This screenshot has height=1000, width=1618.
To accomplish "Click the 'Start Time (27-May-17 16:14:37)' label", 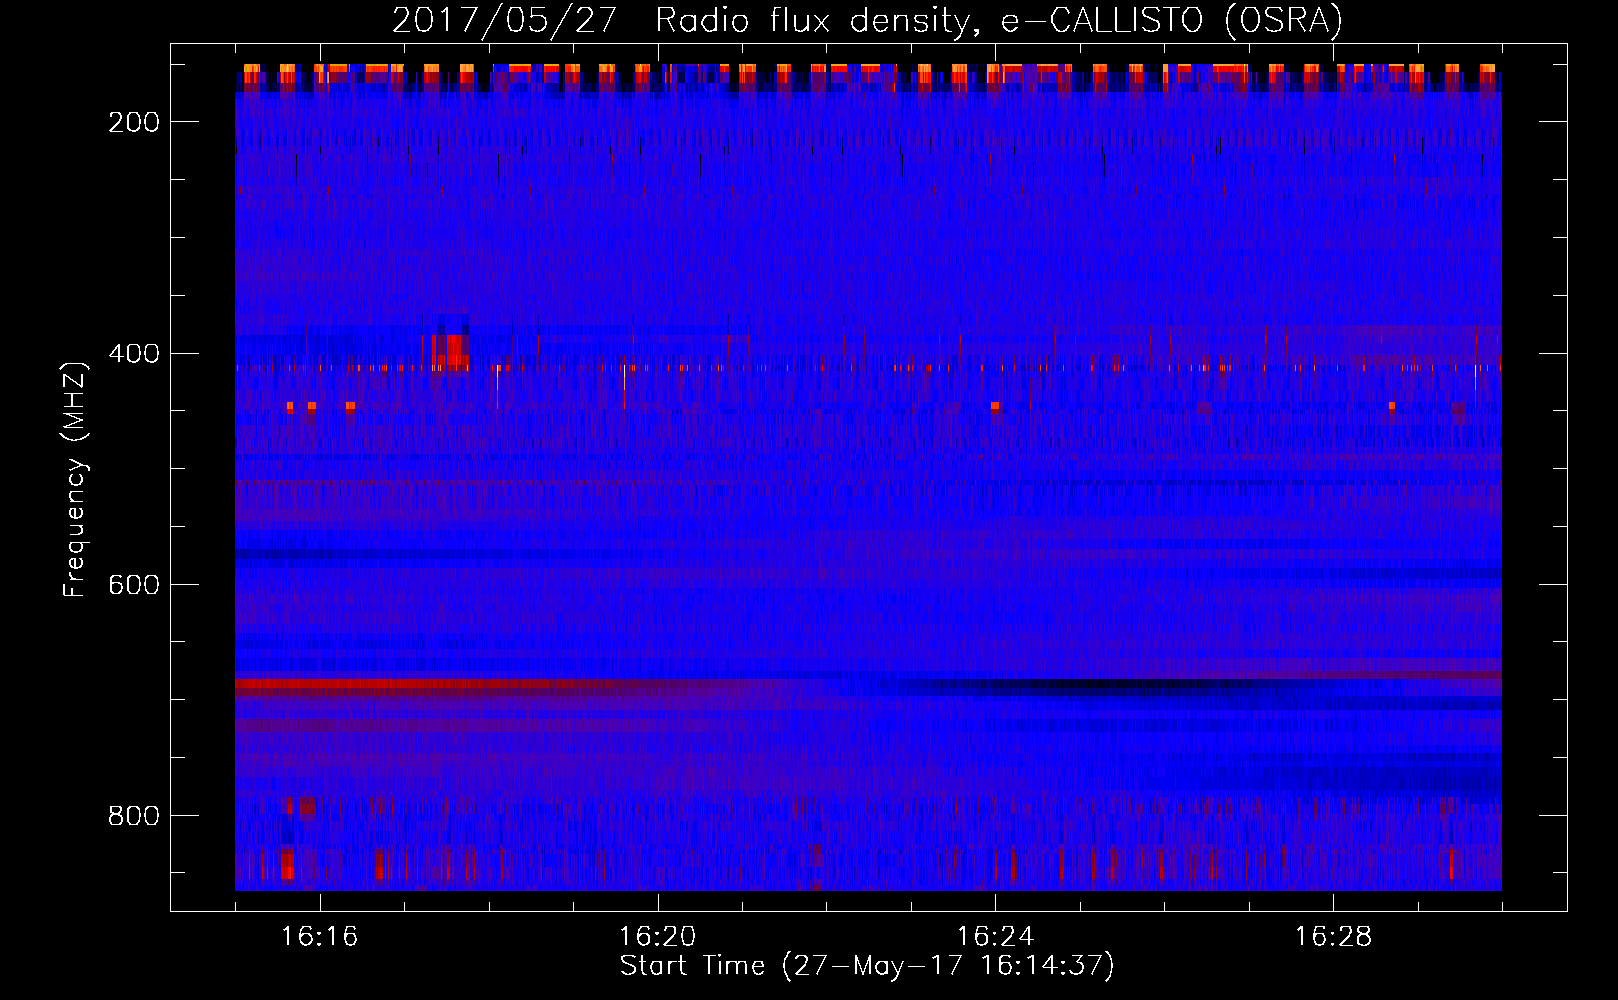I will point(867,966).
